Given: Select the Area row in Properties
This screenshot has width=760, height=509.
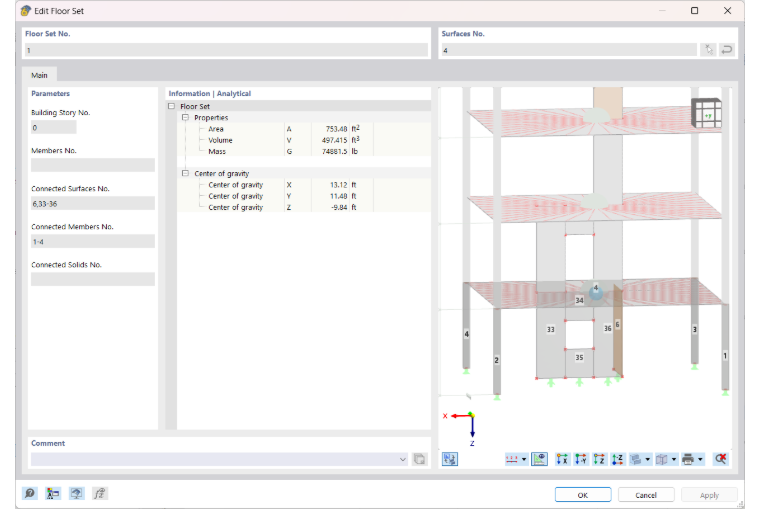Looking at the screenshot, I should (x=304, y=129).
